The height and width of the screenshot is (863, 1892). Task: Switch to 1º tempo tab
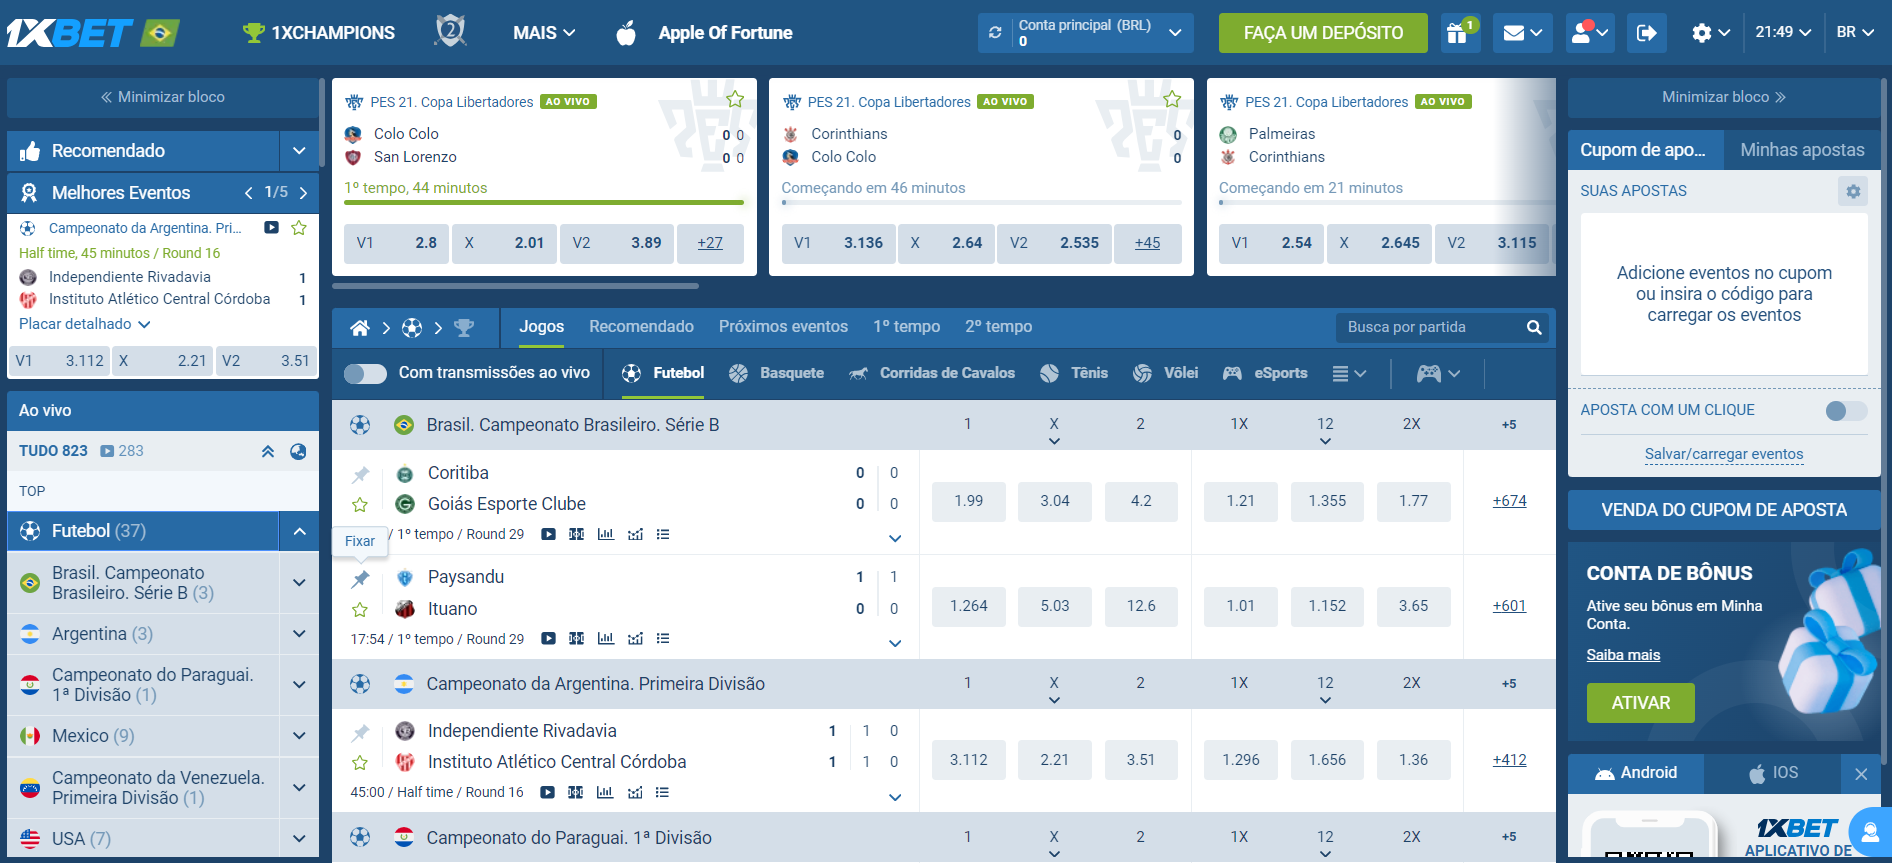point(906,327)
